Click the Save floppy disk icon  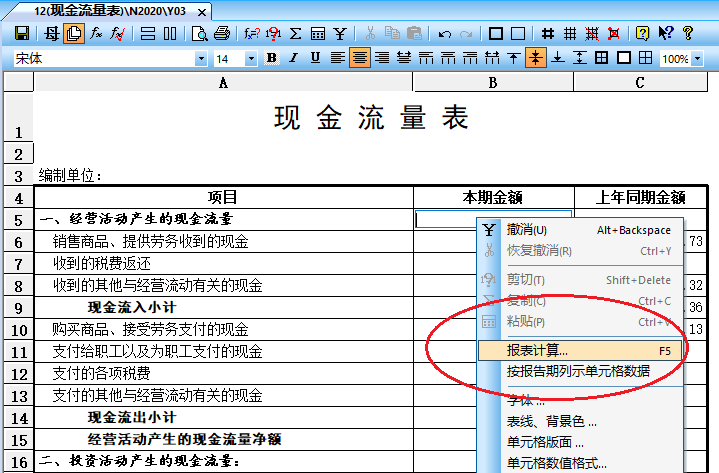tap(22, 33)
